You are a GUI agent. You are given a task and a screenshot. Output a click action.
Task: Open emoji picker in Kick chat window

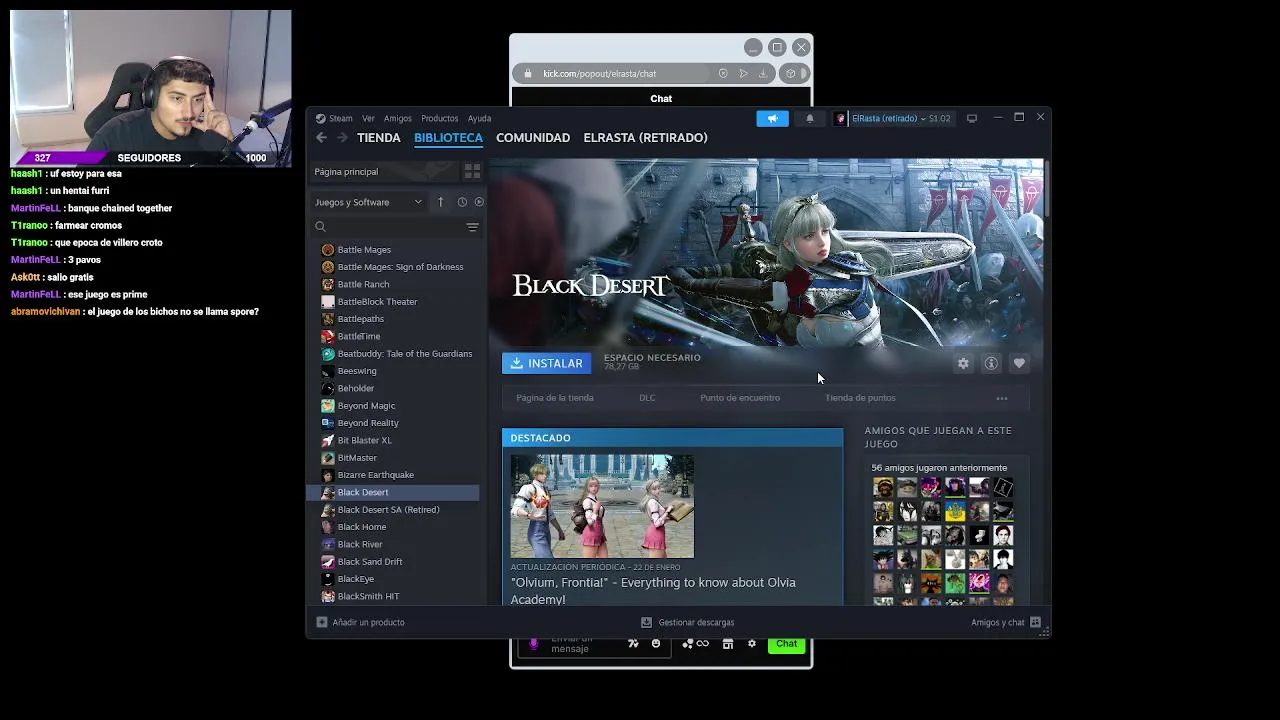tap(656, 644)
